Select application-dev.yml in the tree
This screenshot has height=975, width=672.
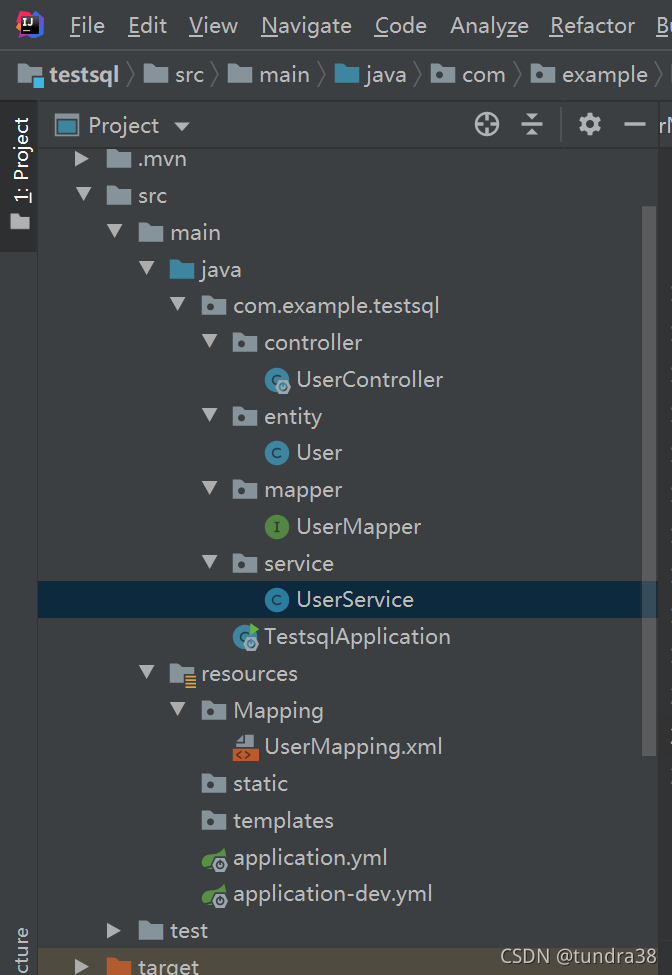tap(333, 894)
